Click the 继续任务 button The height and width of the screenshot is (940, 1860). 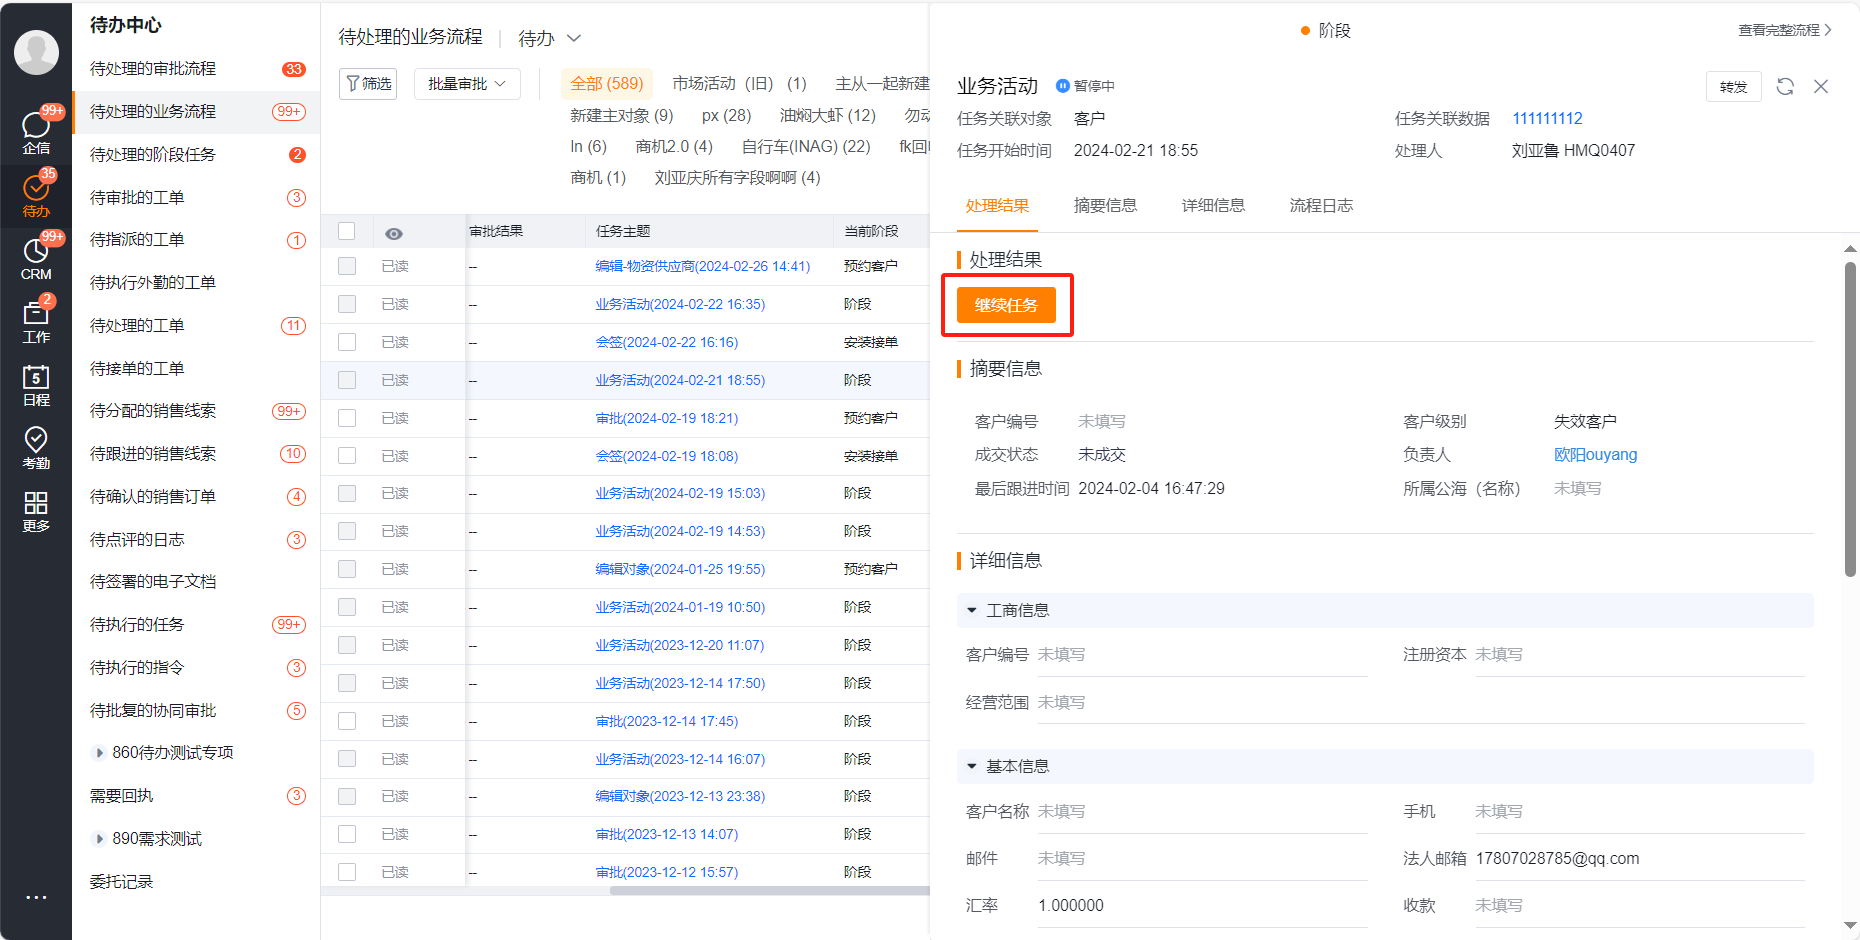click(1006, 305)
